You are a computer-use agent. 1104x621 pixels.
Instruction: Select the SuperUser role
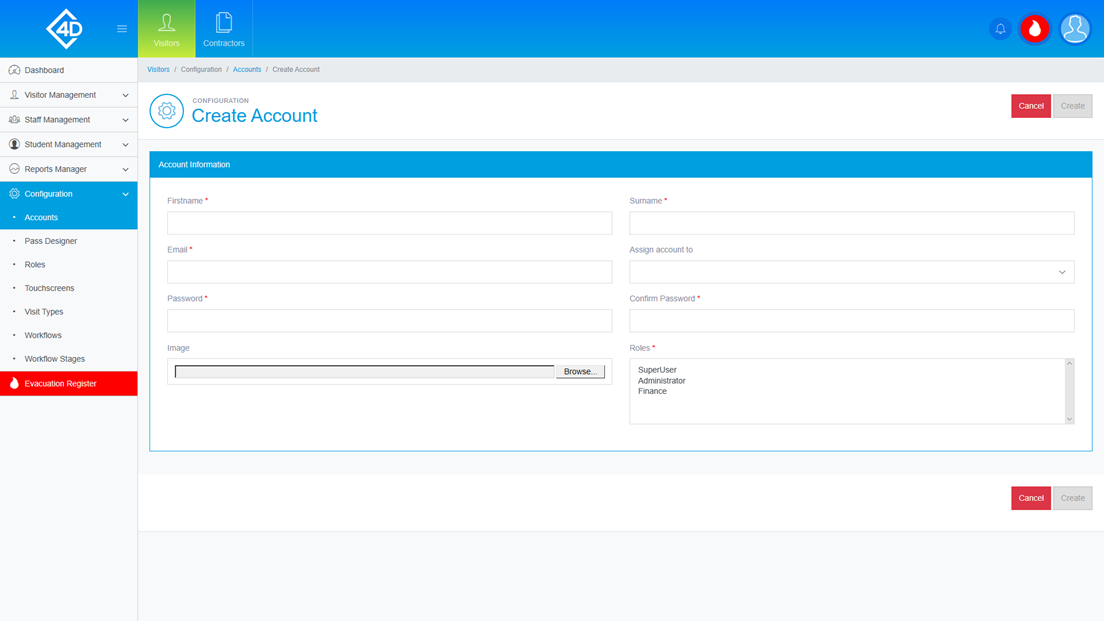click(657, 370)
